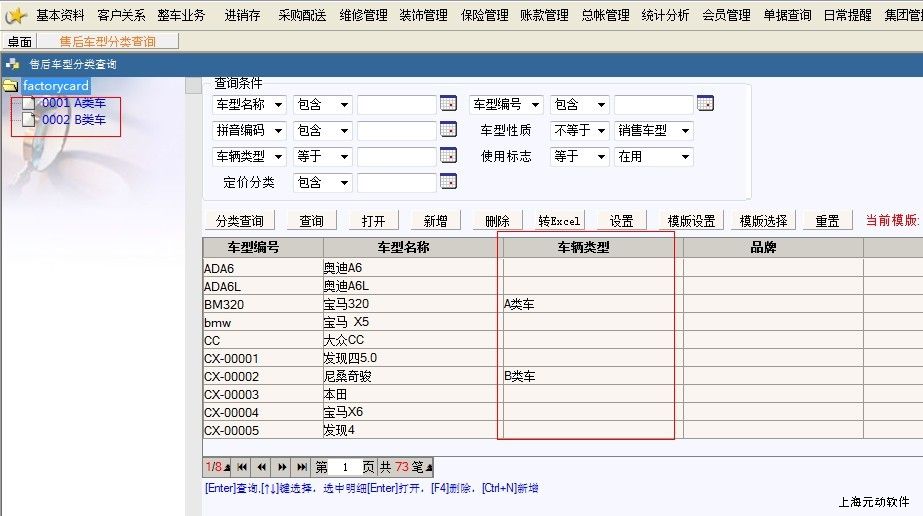
Task: Click the 分类查询 button
Action: point(239,221)
